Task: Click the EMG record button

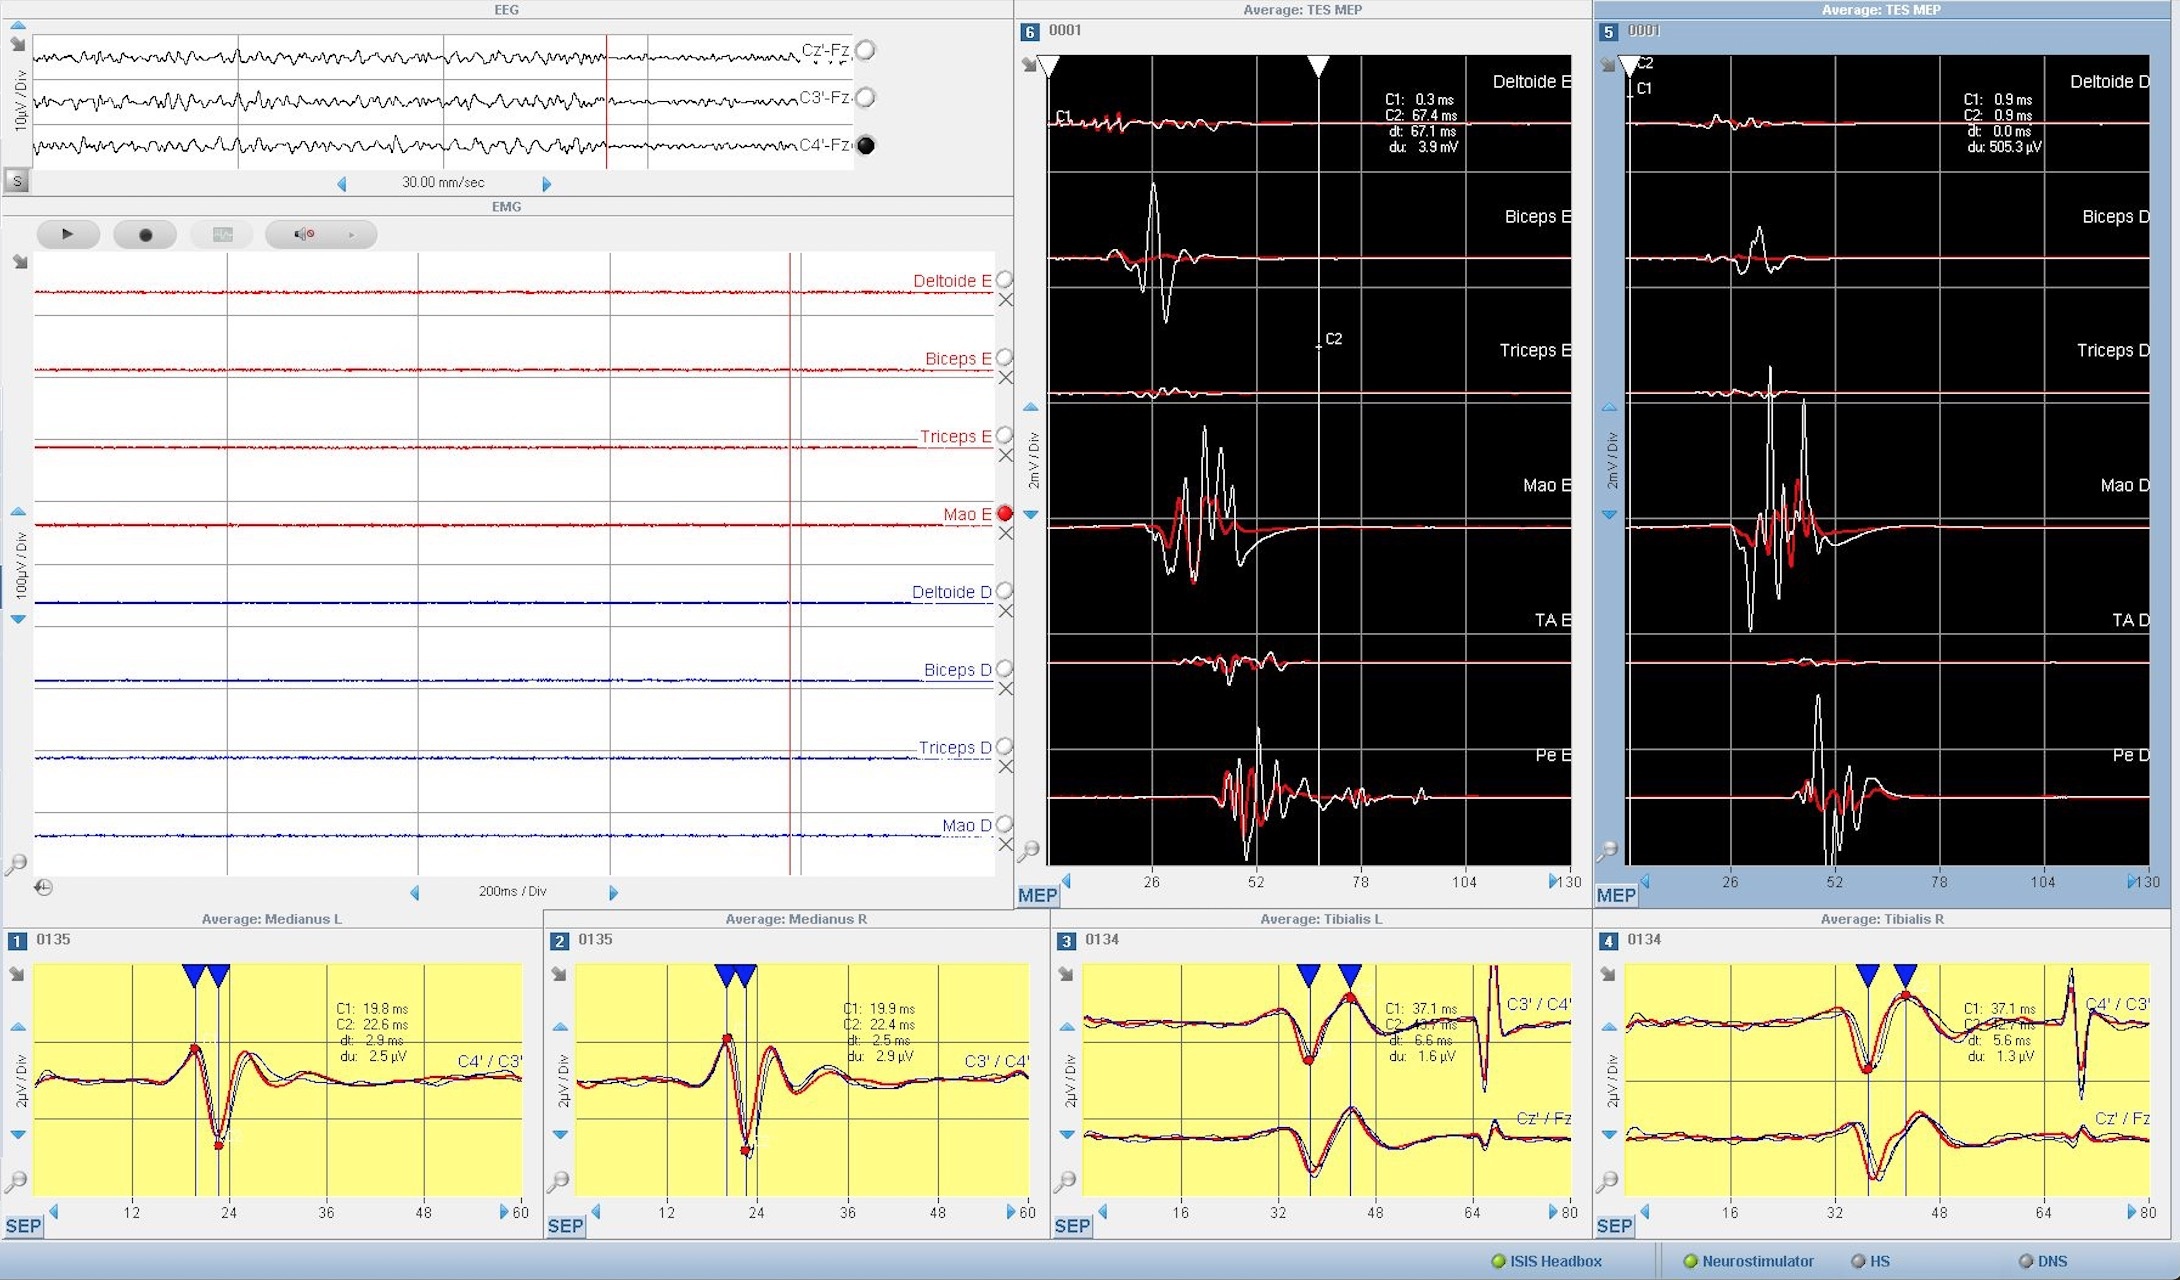Action: 145,234
